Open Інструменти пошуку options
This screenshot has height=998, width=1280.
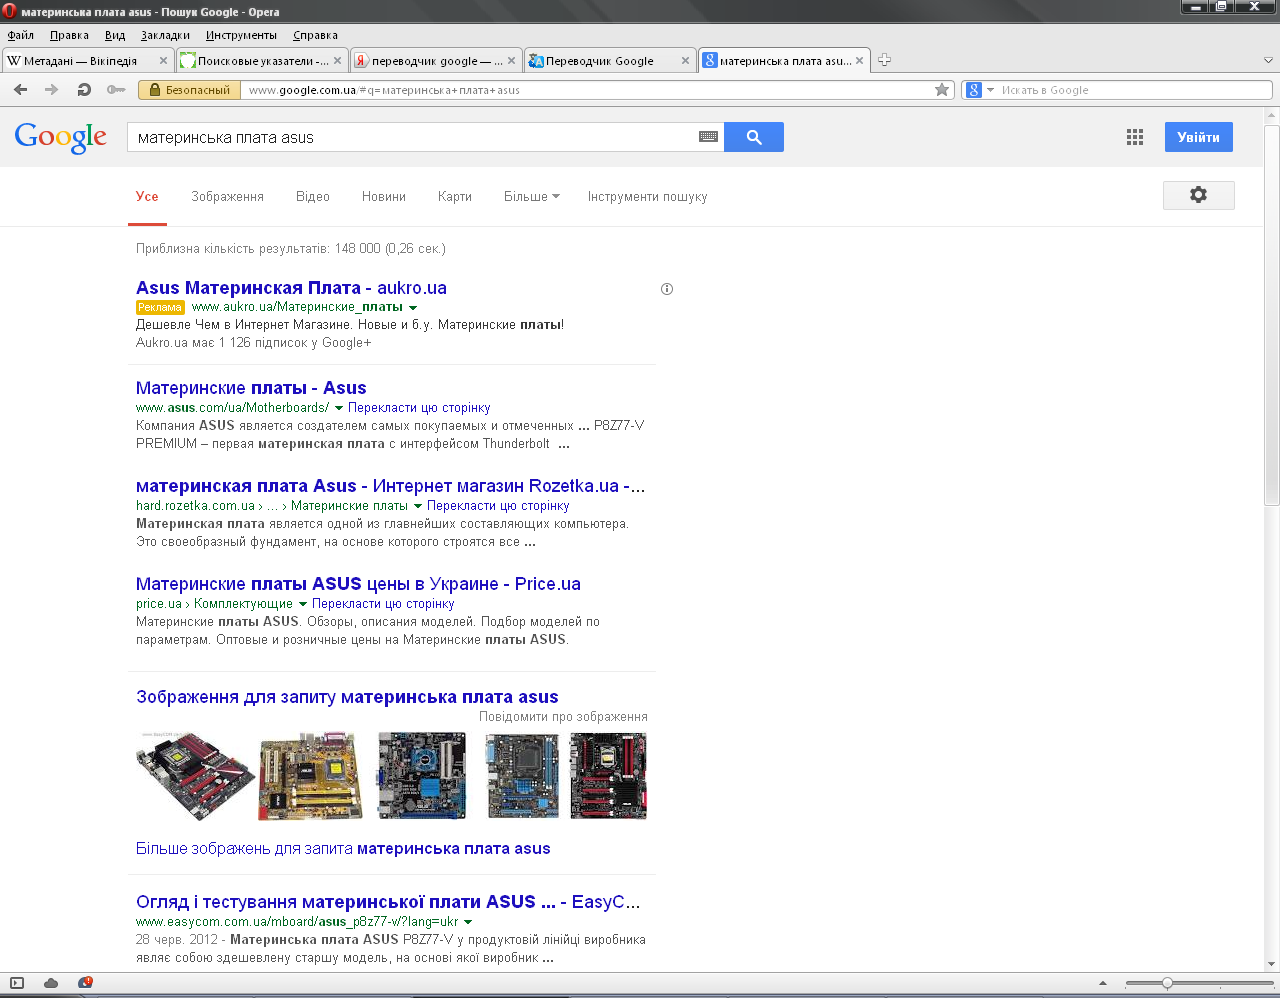click(x=648, y=197)
